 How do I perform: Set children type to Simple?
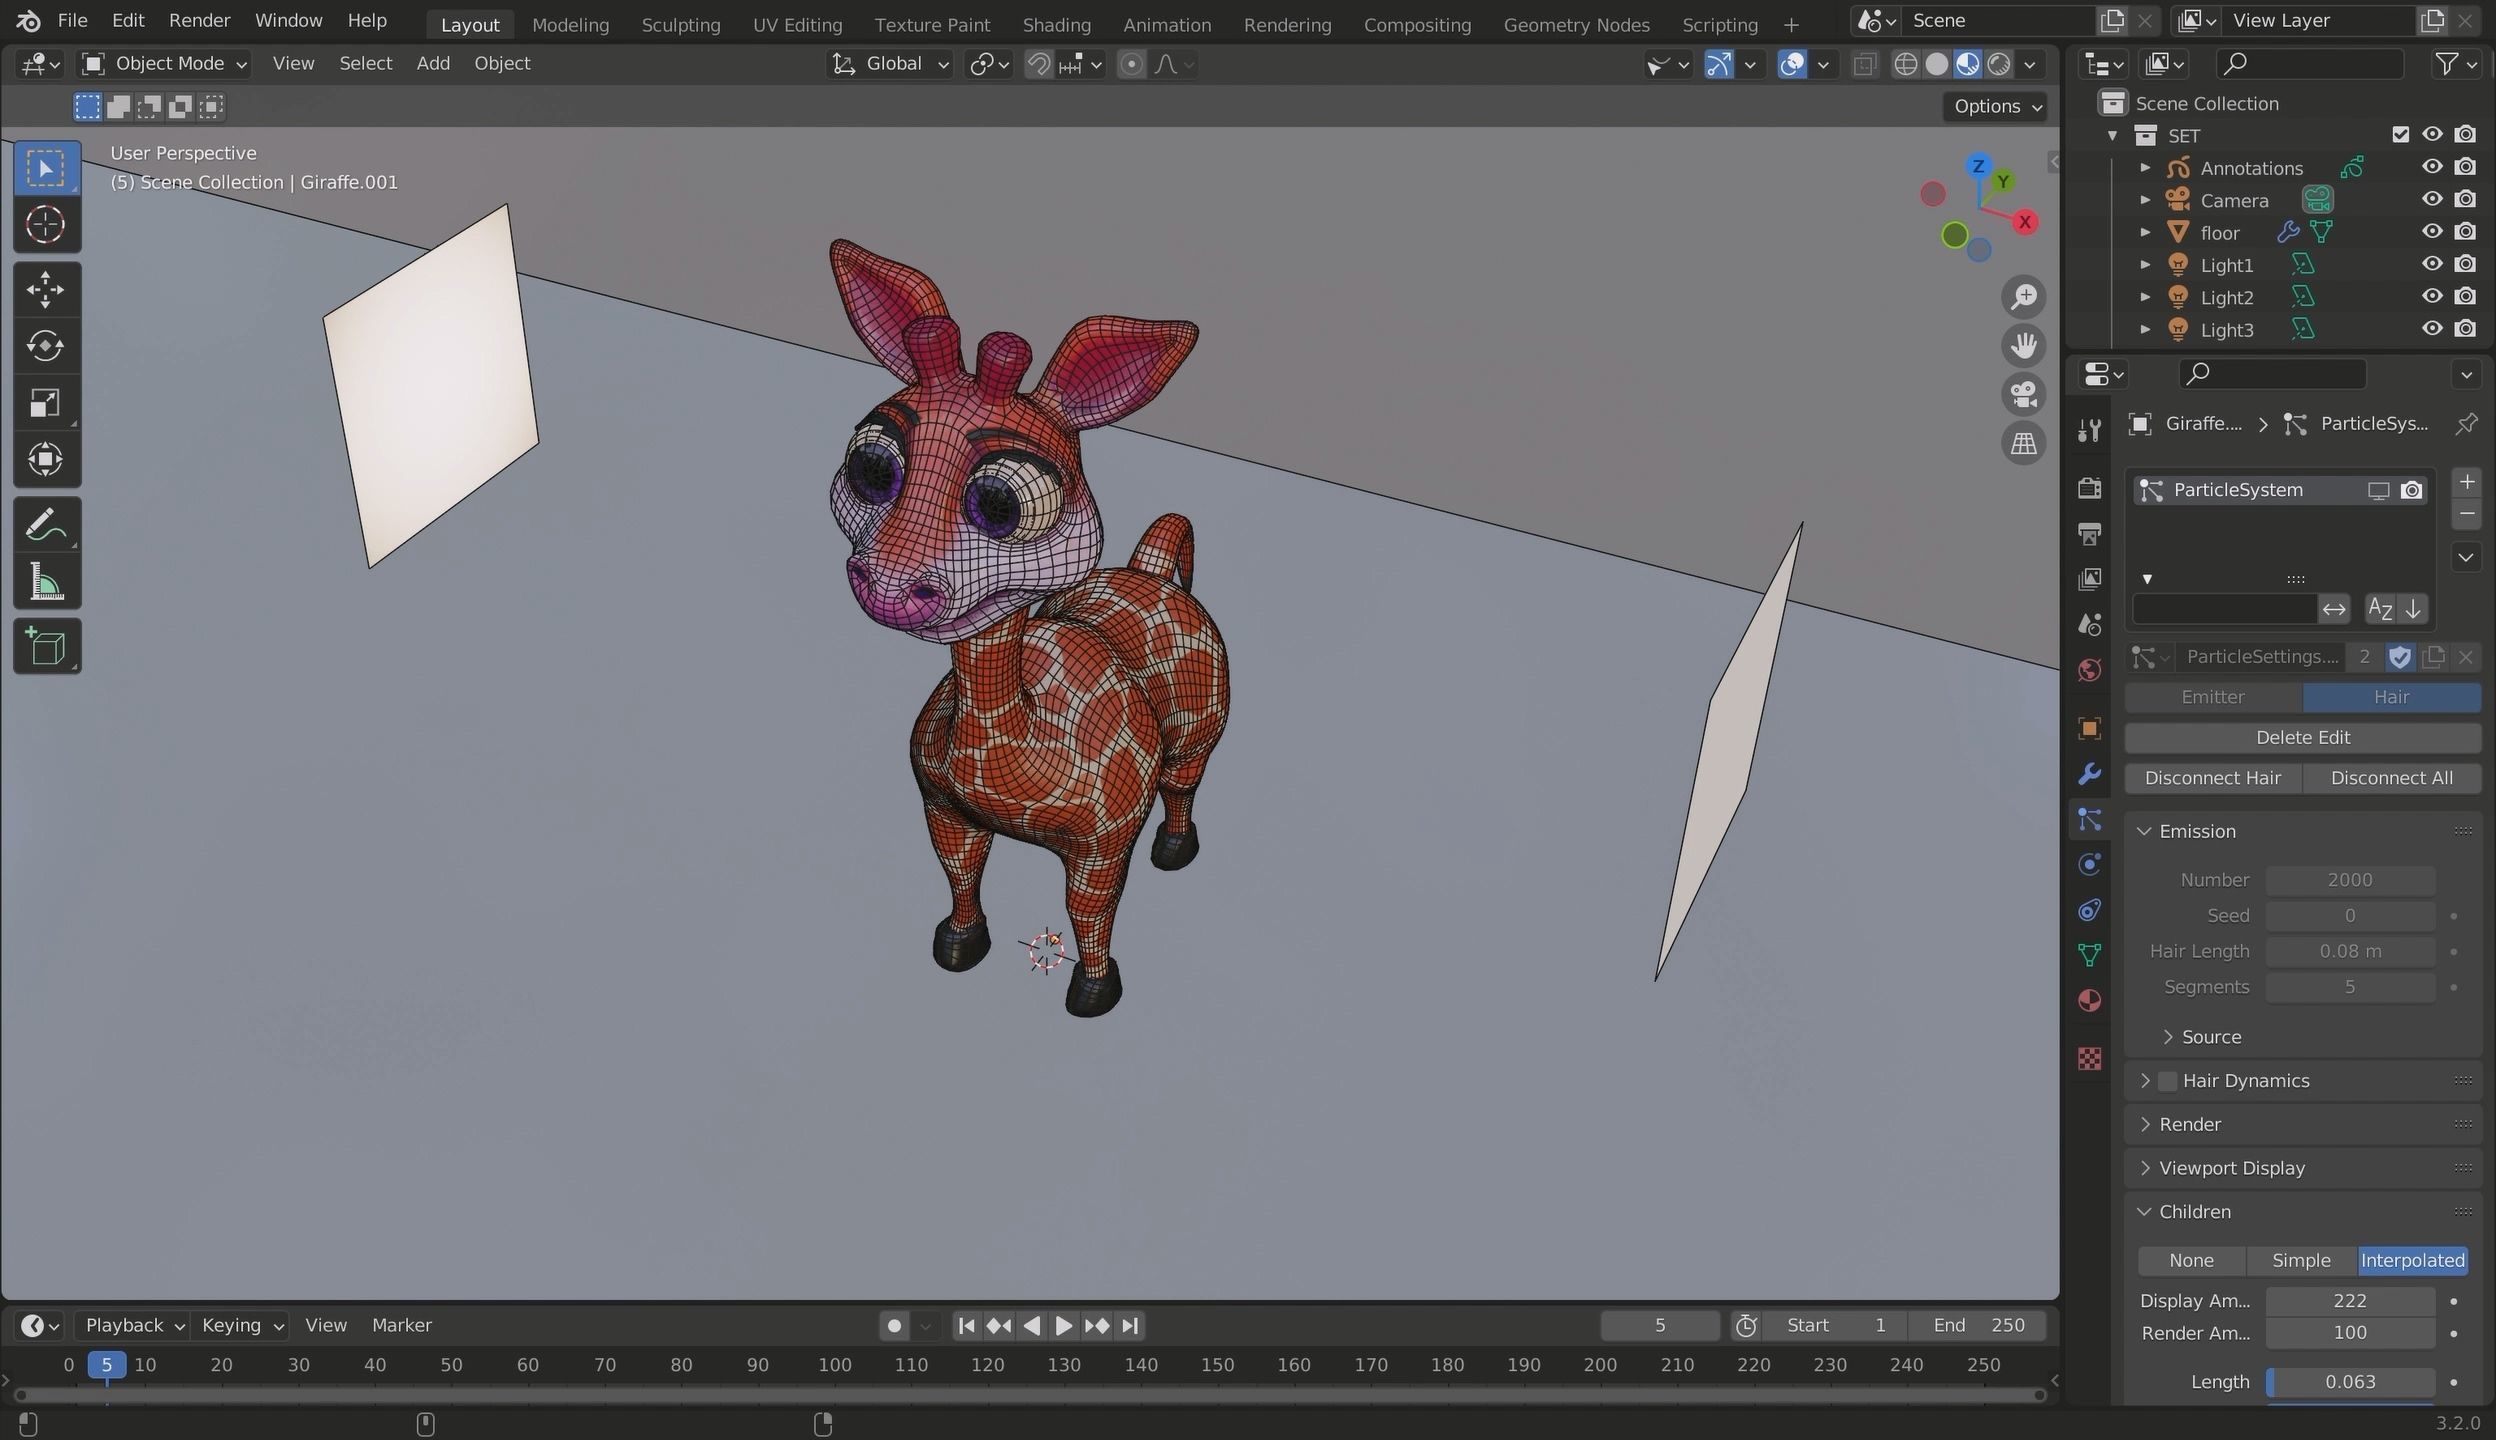point(2301,1260)
